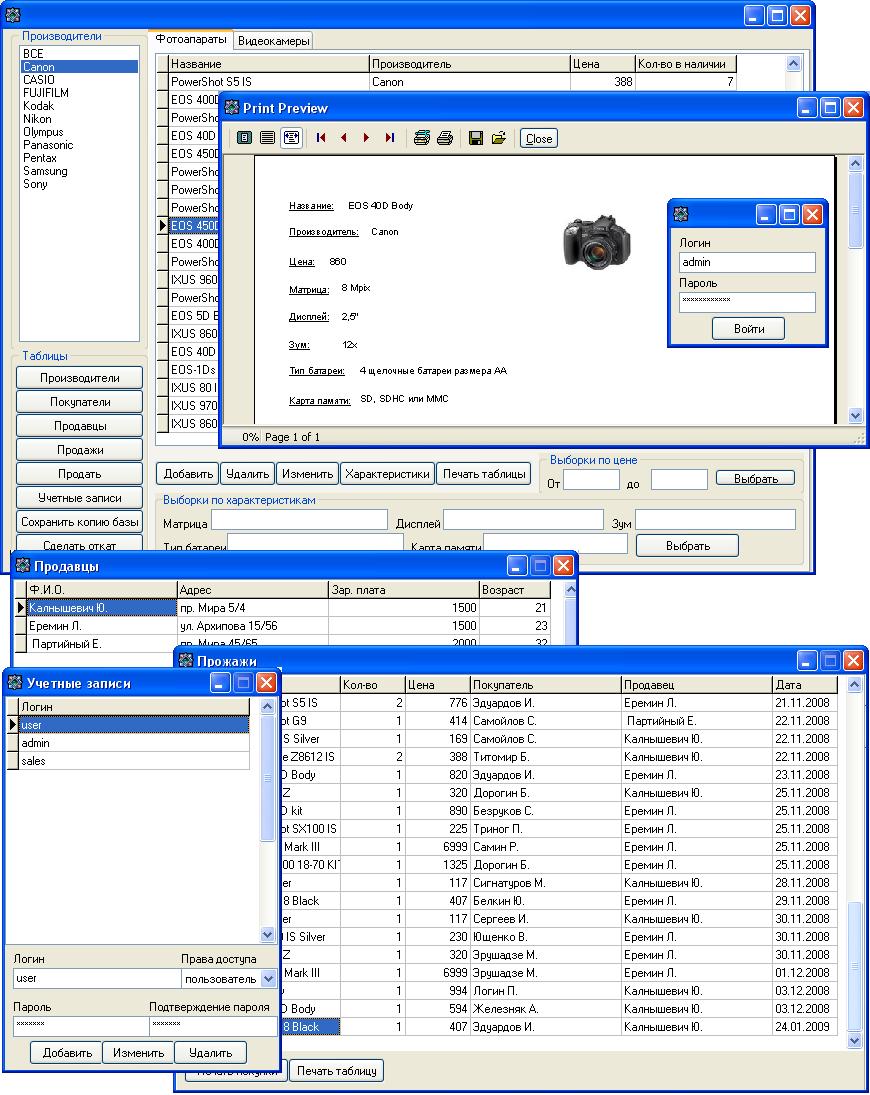
Task: Click the Дата column header in sales table
Action: click(805, 685)
